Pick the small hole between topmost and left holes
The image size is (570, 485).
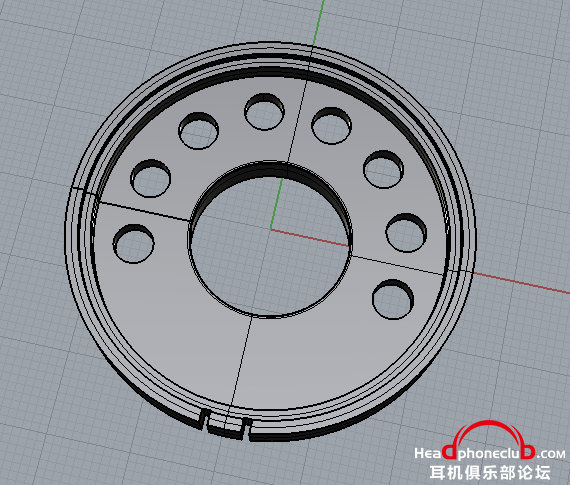point(198,131)
